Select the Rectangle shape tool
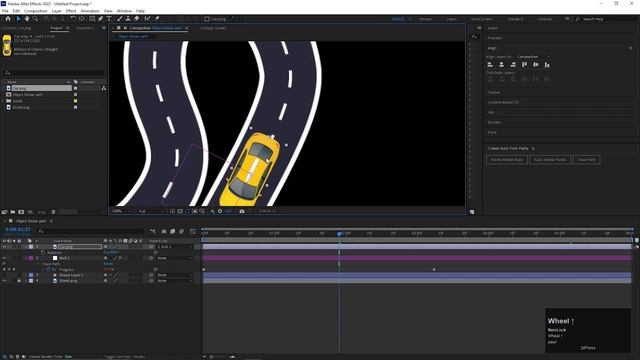 [92, 19]
